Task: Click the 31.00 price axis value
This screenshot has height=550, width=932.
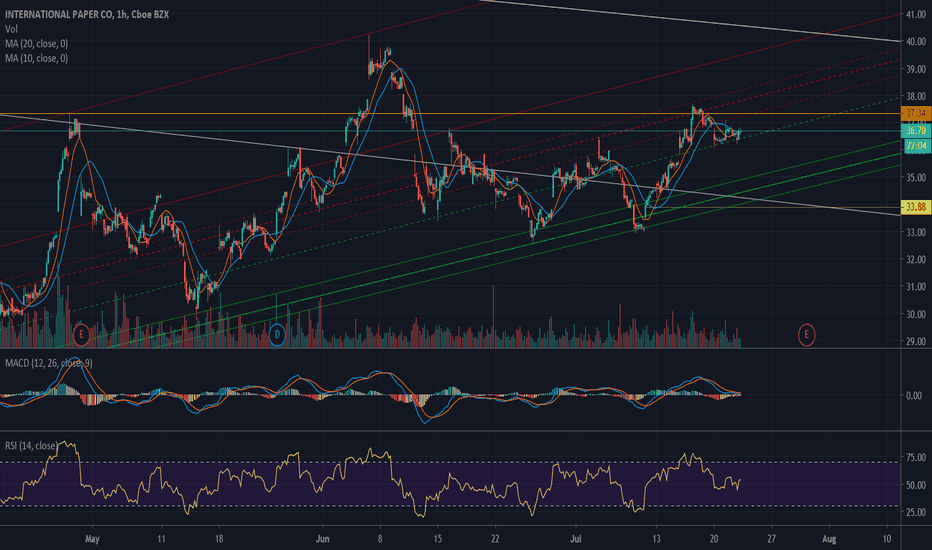Action: click(916, 287)
